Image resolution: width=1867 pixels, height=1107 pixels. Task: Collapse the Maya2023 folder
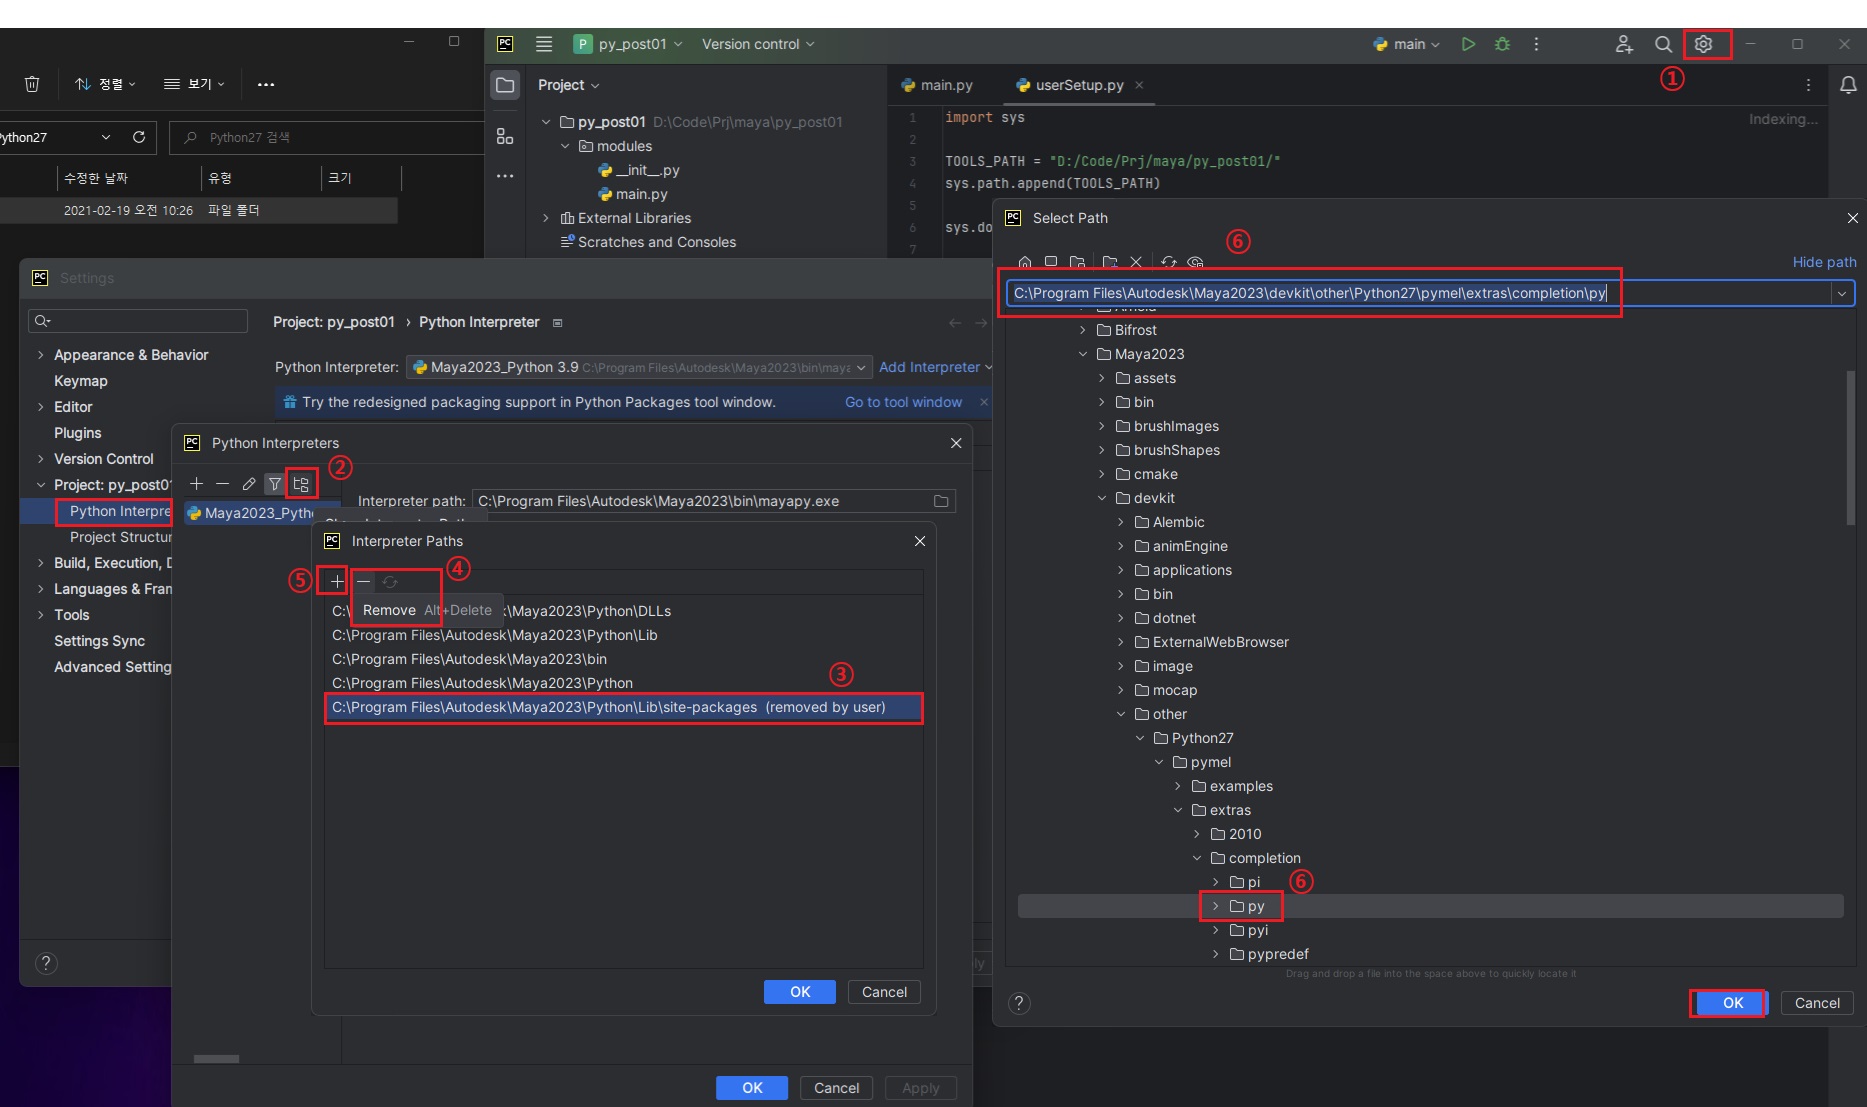[x=1083, y=354]
